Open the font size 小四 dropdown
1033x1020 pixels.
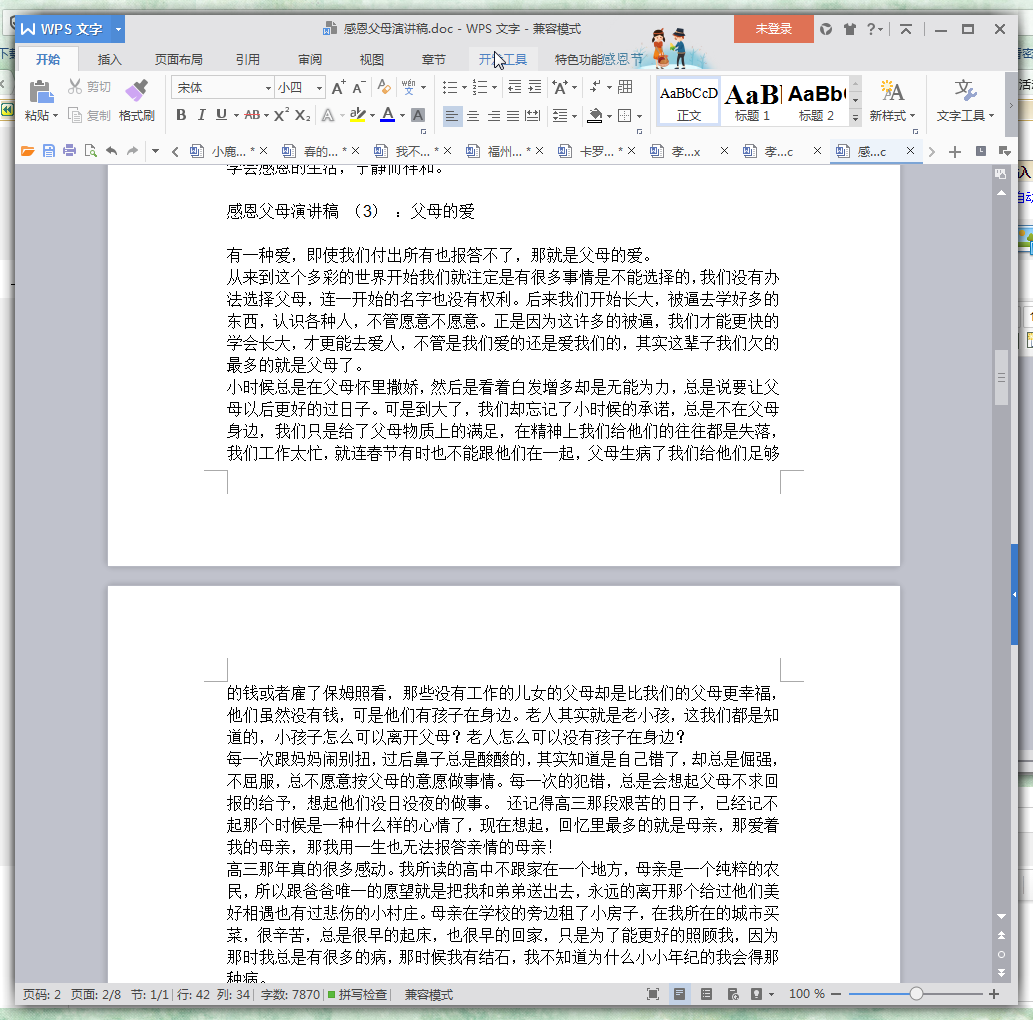click(x=319, y=88)
